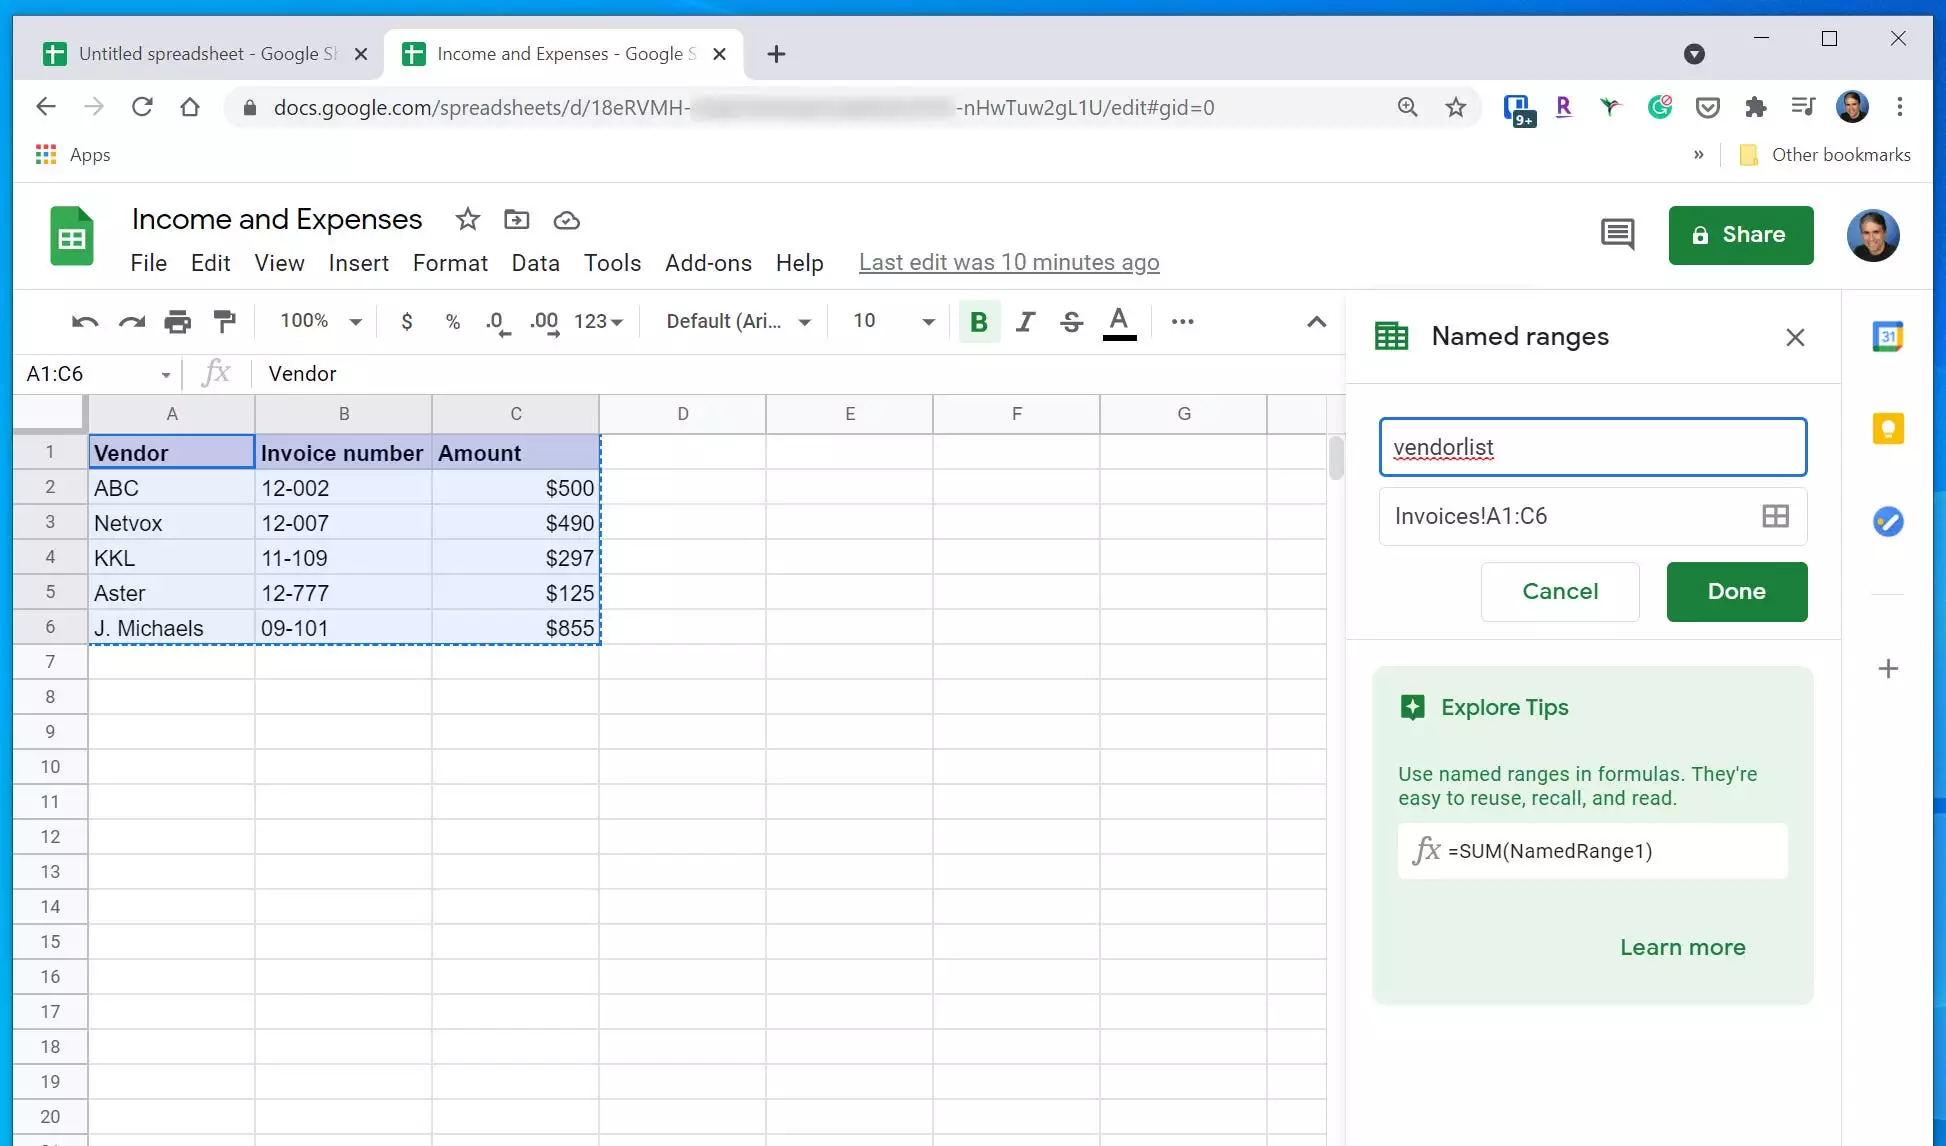Expand the 100% zoom dropdown
The height and width of the screenshot is (1146, 1946).
point(320,321)
